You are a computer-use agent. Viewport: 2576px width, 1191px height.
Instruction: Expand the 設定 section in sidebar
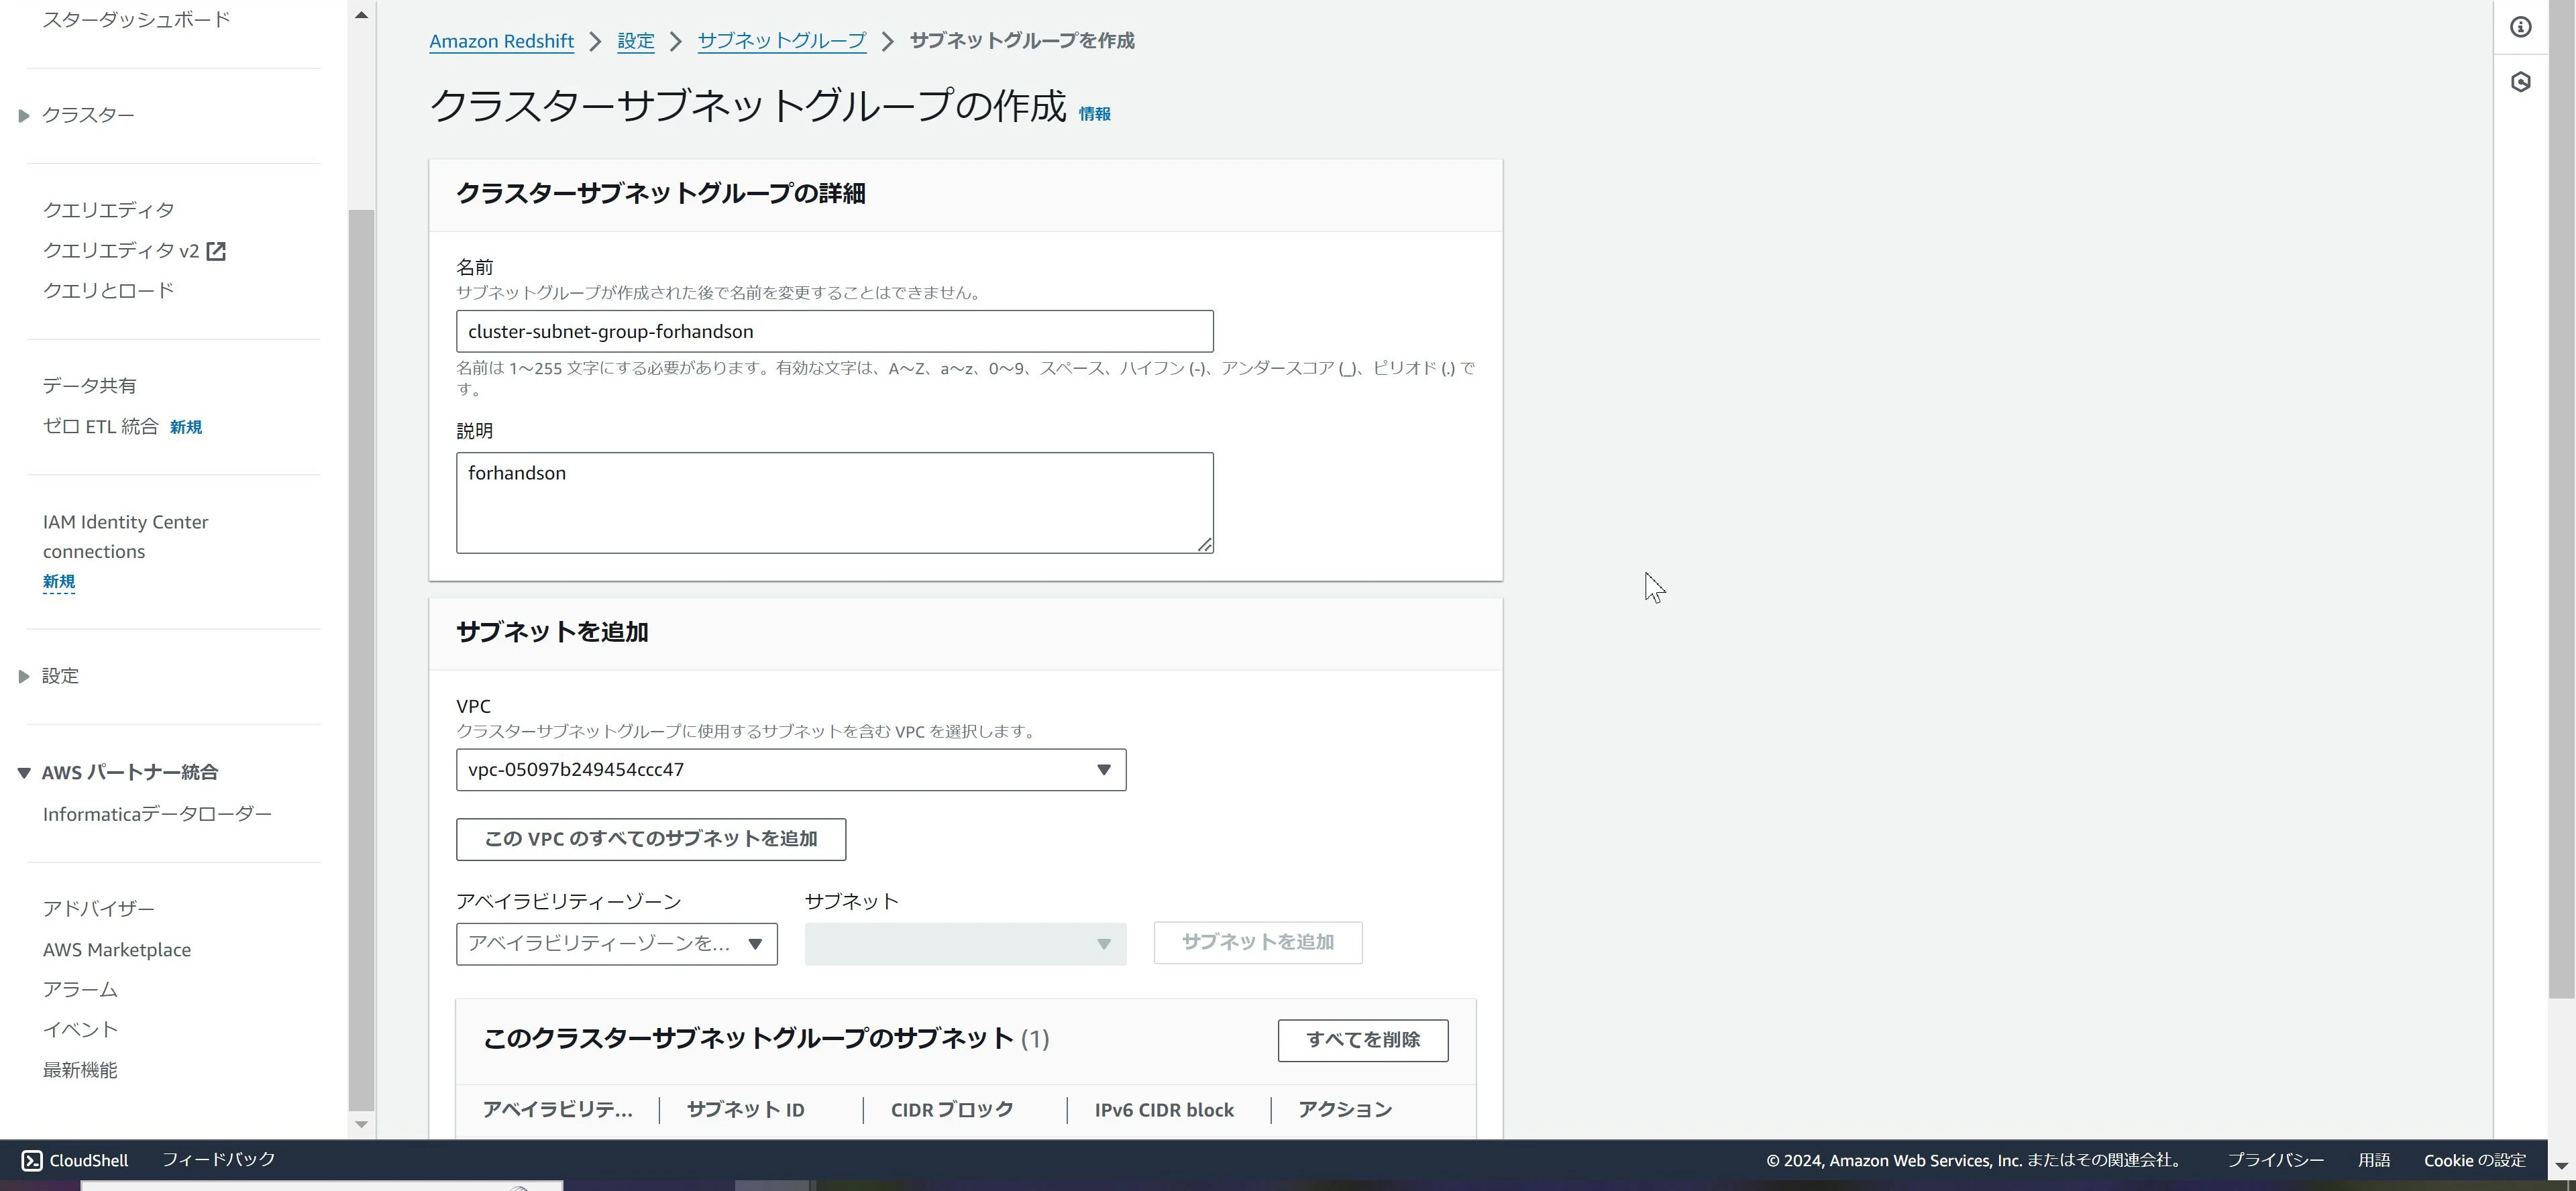[24, 677]
